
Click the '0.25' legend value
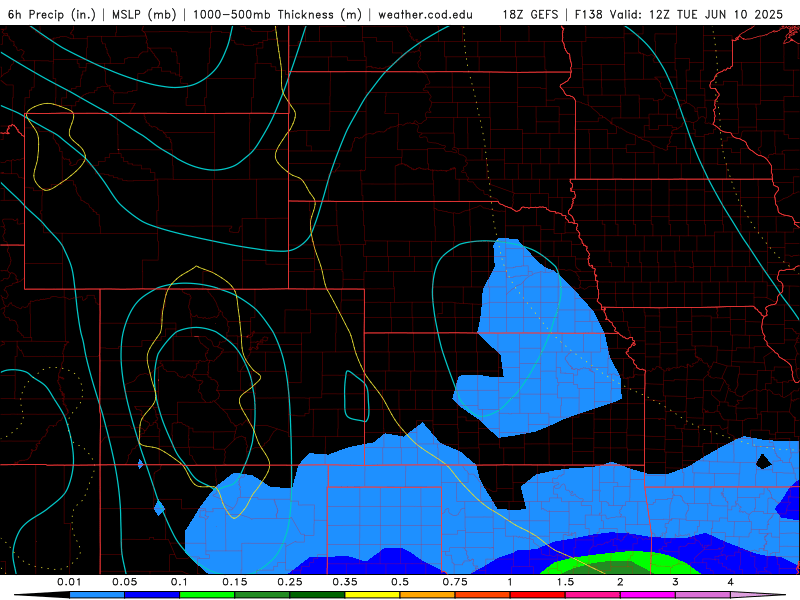click(x=290, y=582)
